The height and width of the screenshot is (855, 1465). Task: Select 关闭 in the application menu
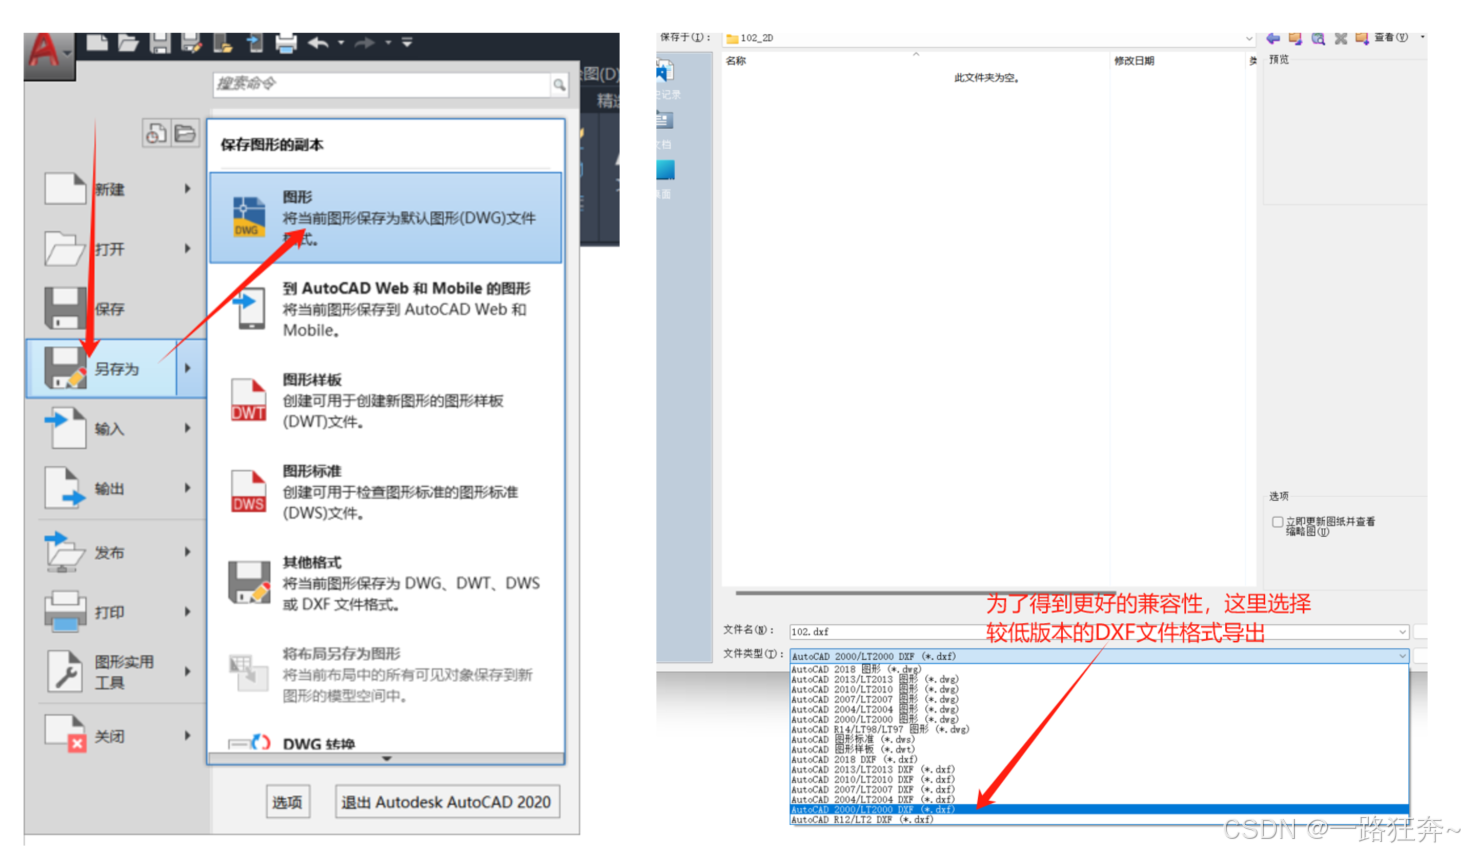pyautogui.click(x=115, y=736)
